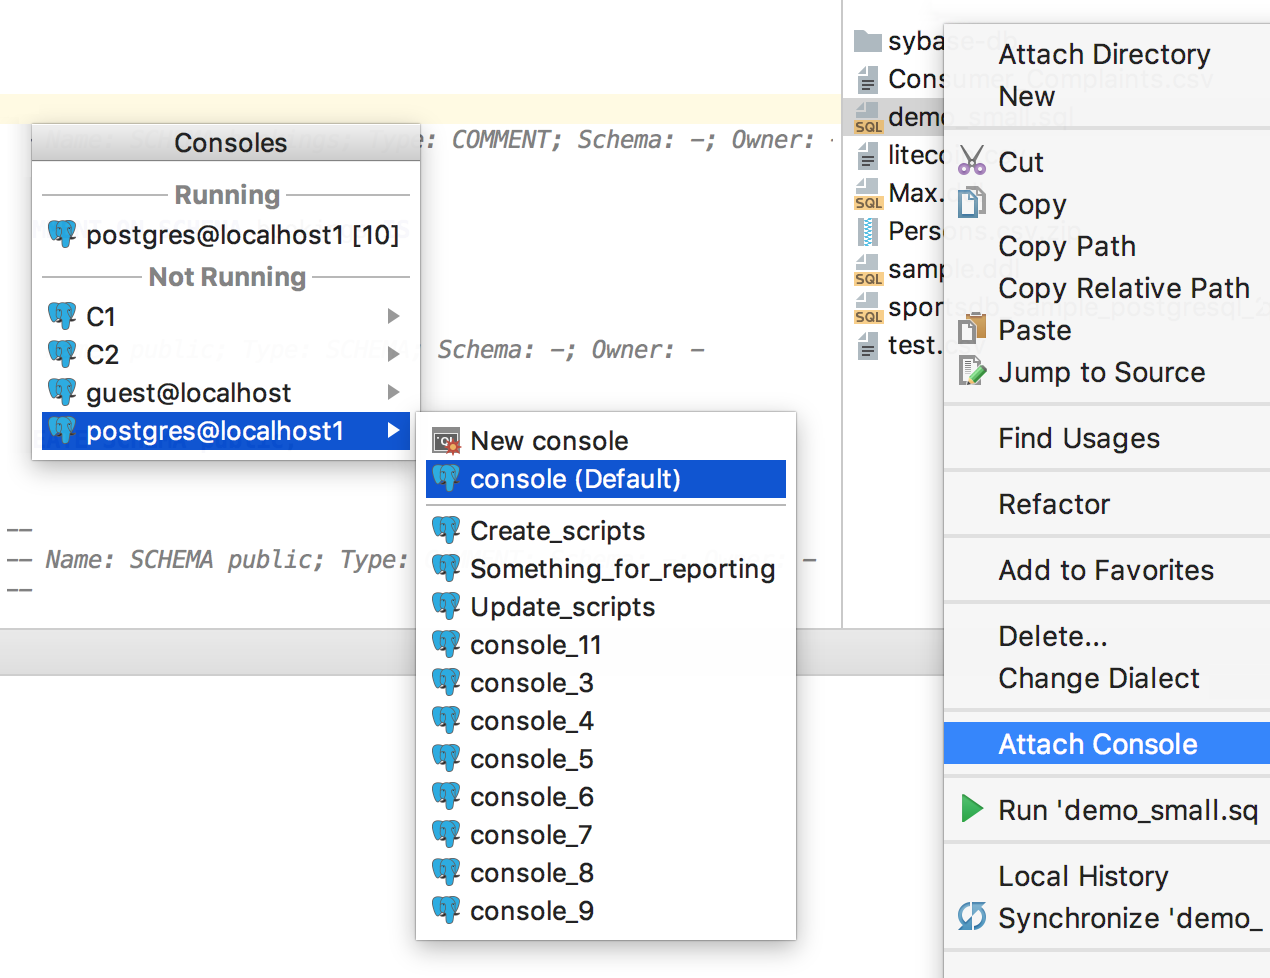Click the text file icon beside test.
The image size is (1270, 978).
pos(868,346)
